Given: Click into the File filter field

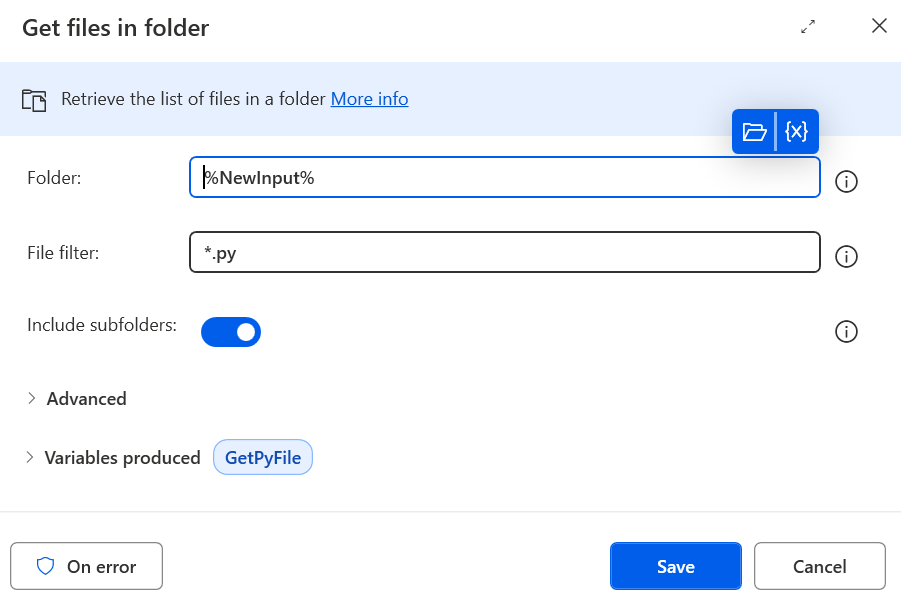Looking at the screenshot, I should click(505, 252).
